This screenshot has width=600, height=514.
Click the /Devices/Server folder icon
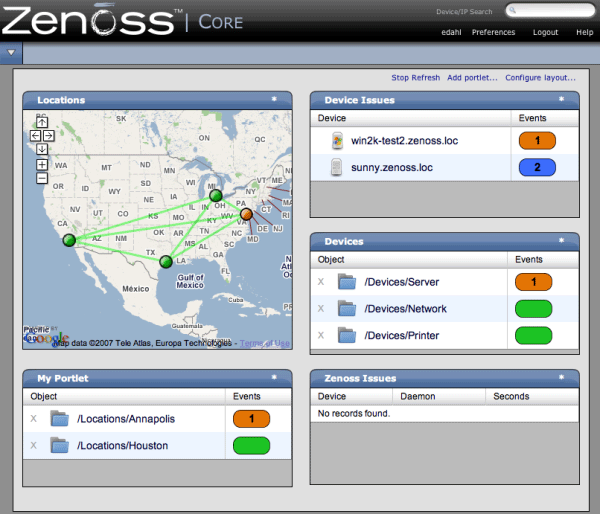[347, 283]
